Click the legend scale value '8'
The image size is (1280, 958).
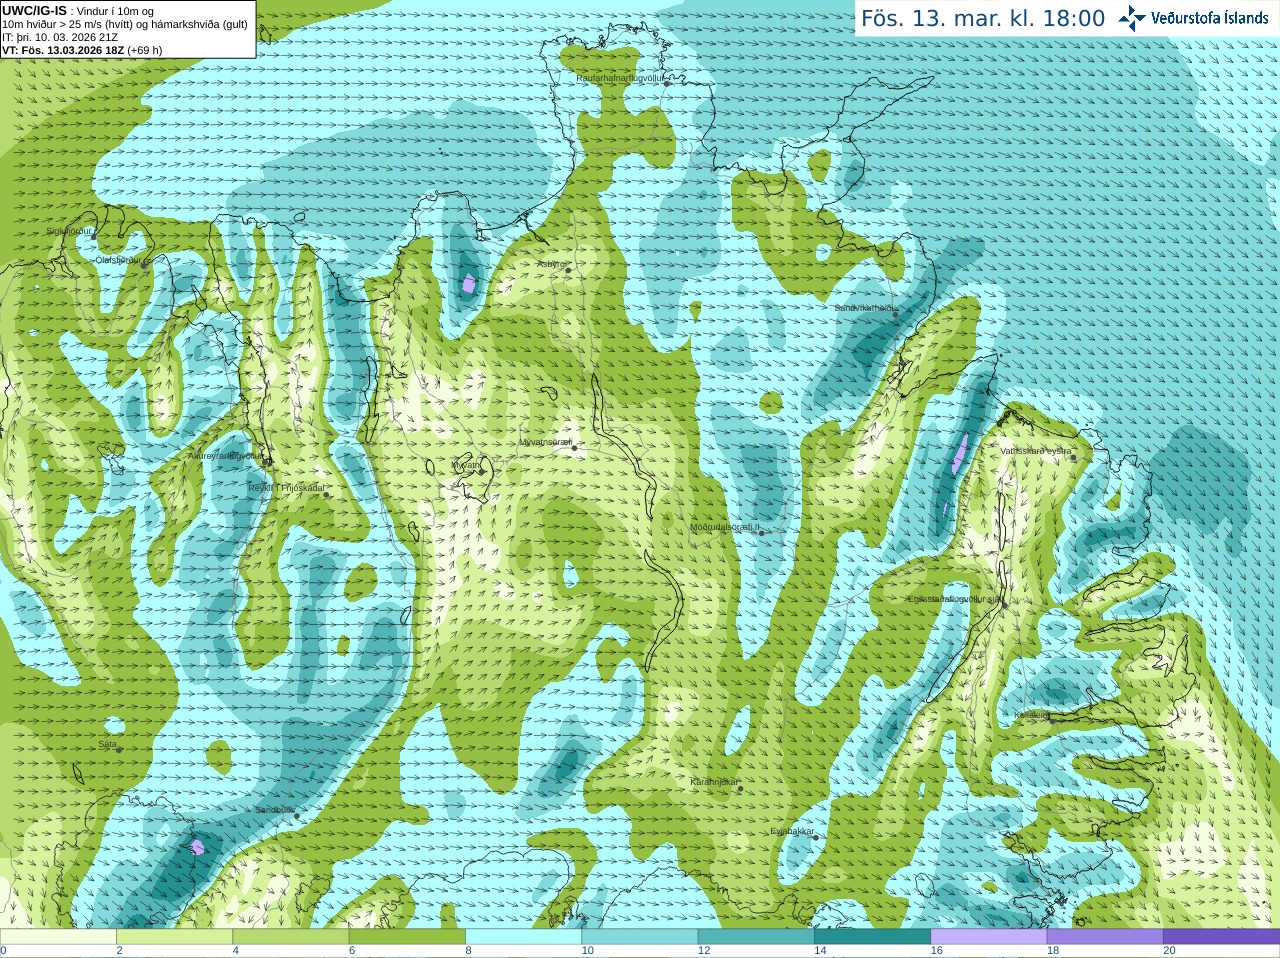pyautogui.click(x=468, y=951)
